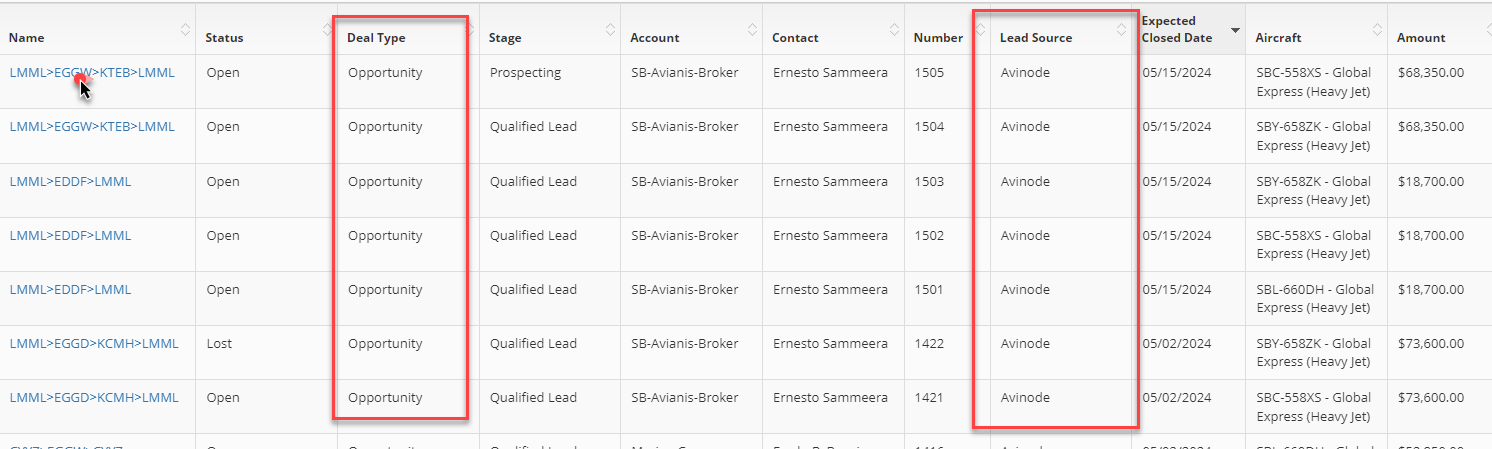Viewport: 1492px width, 449px height.
Task: Sort by the Status column header
Action: click(x=224, y=38)
